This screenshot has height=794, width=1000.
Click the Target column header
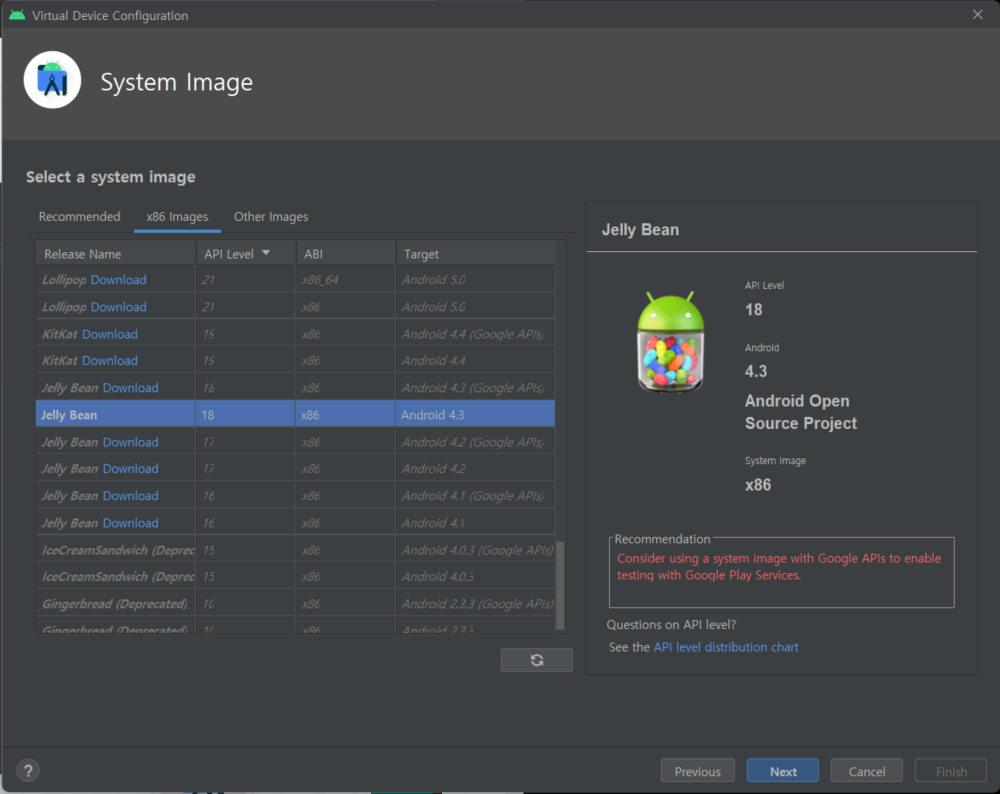click(476, 254)
